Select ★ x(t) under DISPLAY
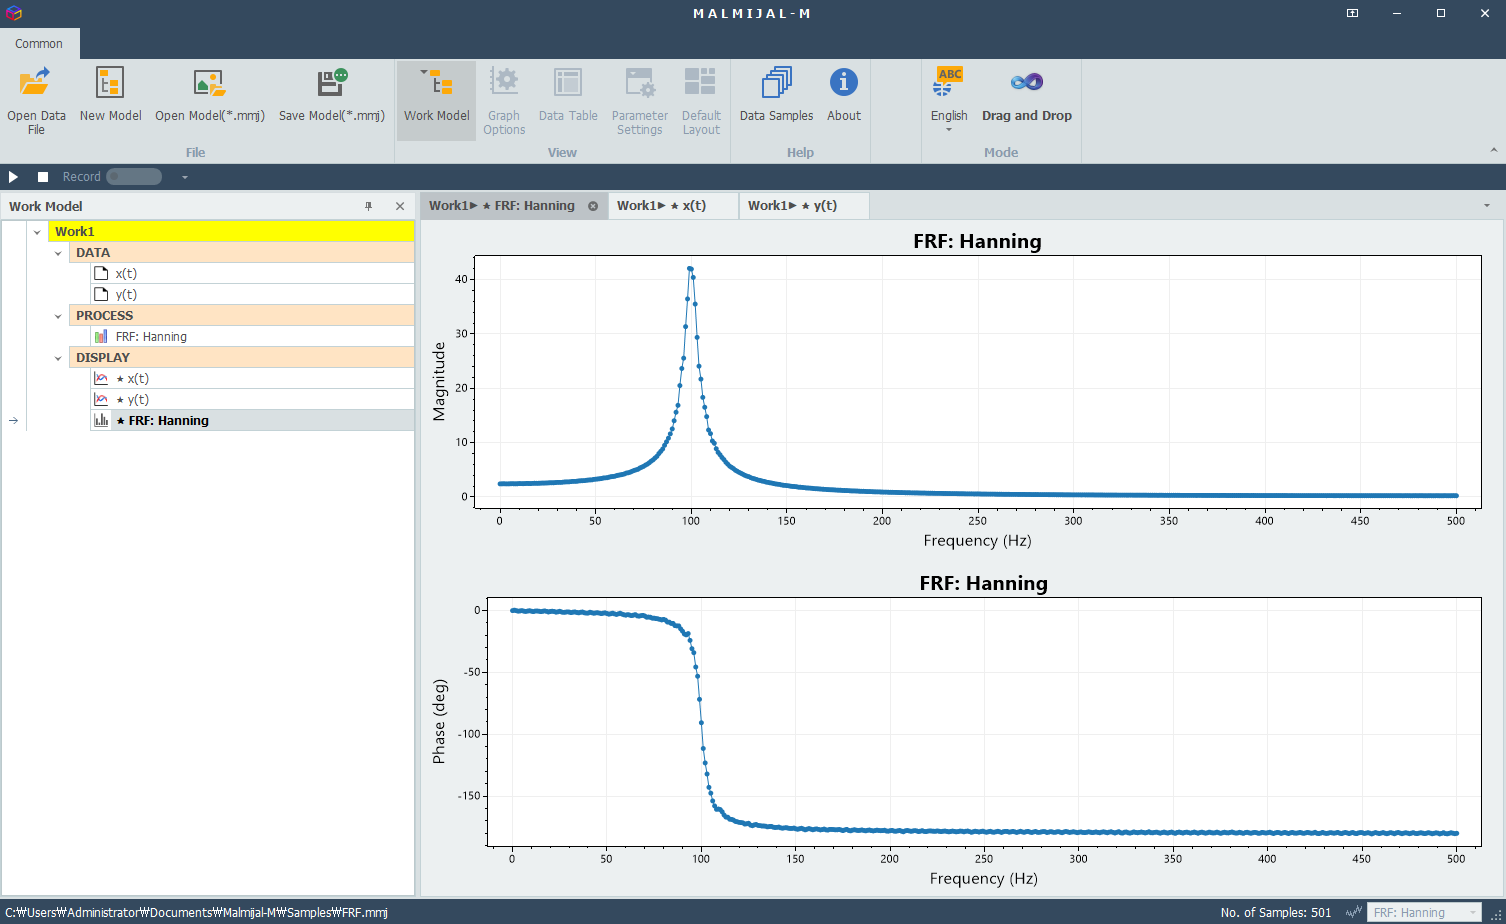This screenshot has height=924, width=1506. [252, 378]
